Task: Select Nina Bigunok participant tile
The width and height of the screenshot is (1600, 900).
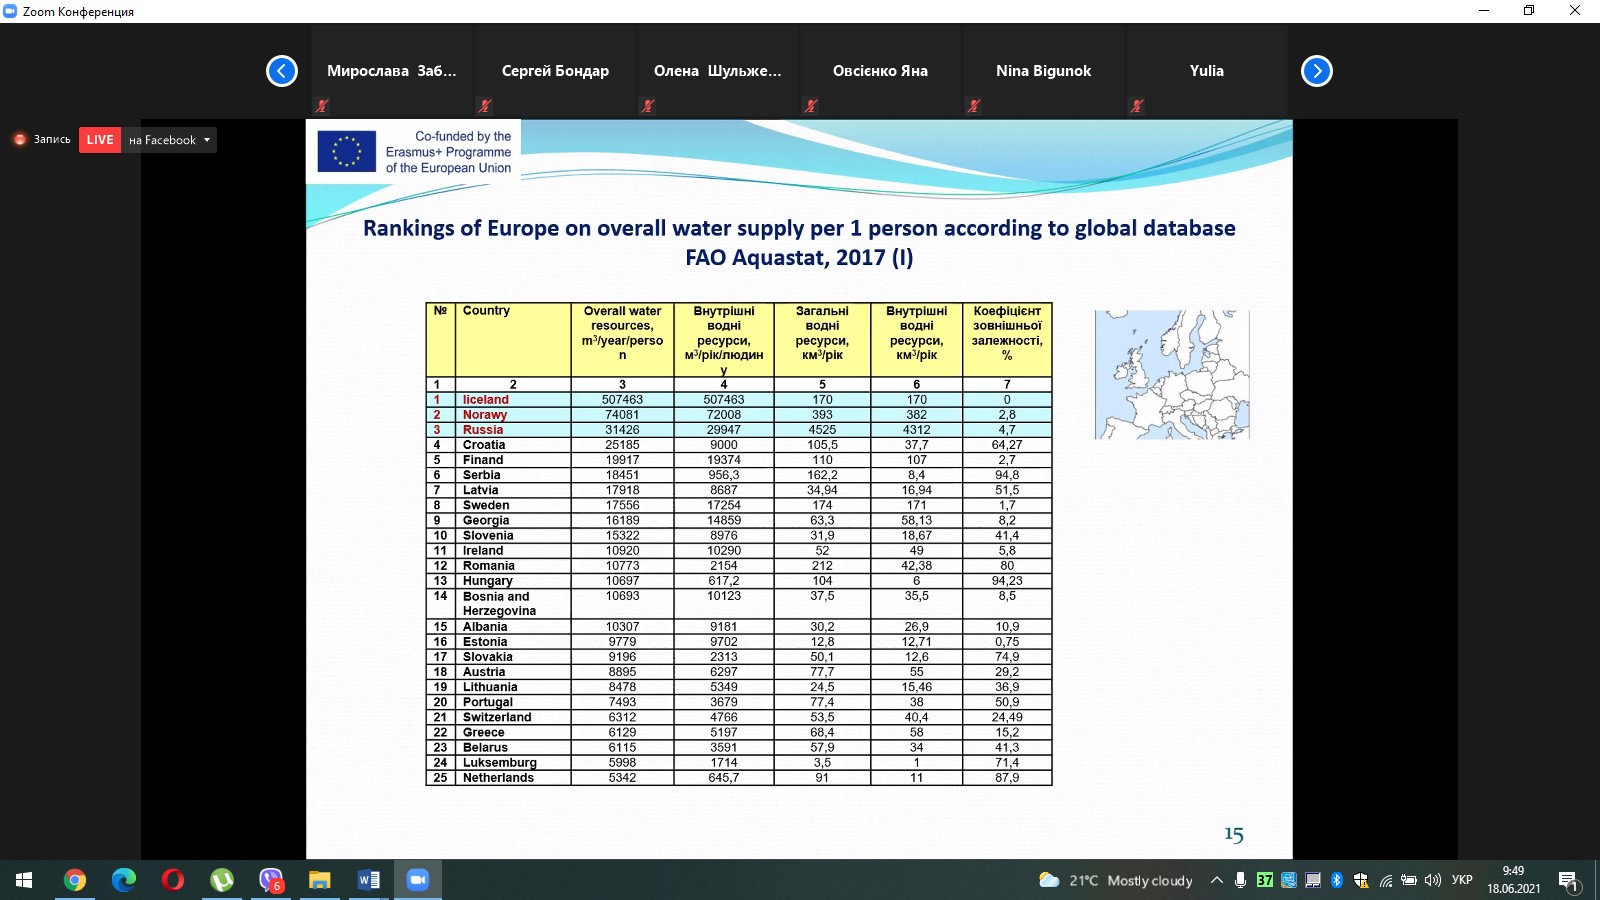Action: pyautogui.click(x=1044, y=72)
